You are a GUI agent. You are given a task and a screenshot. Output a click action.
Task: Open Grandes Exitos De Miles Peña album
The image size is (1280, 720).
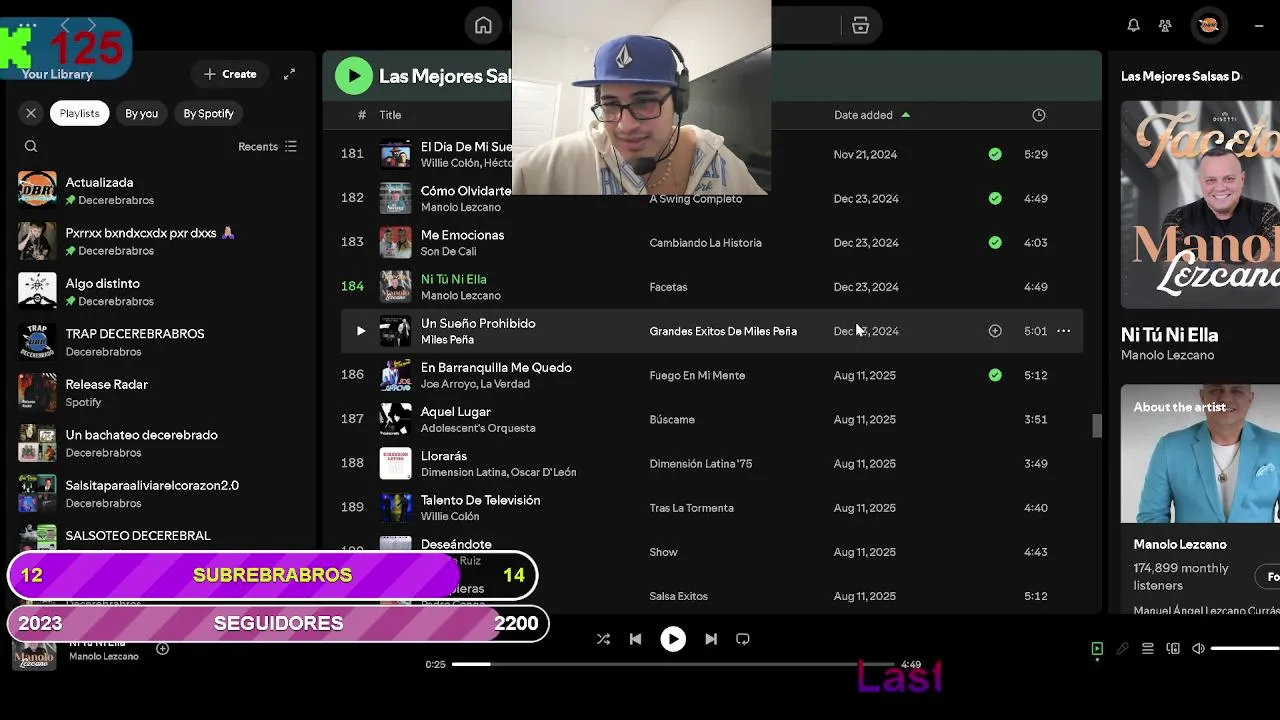(x=723, y=331)
